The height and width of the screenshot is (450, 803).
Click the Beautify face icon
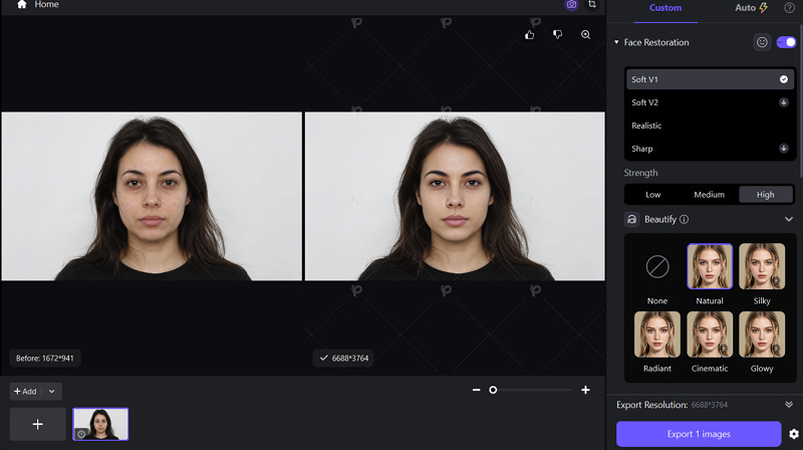click(632, 219)
